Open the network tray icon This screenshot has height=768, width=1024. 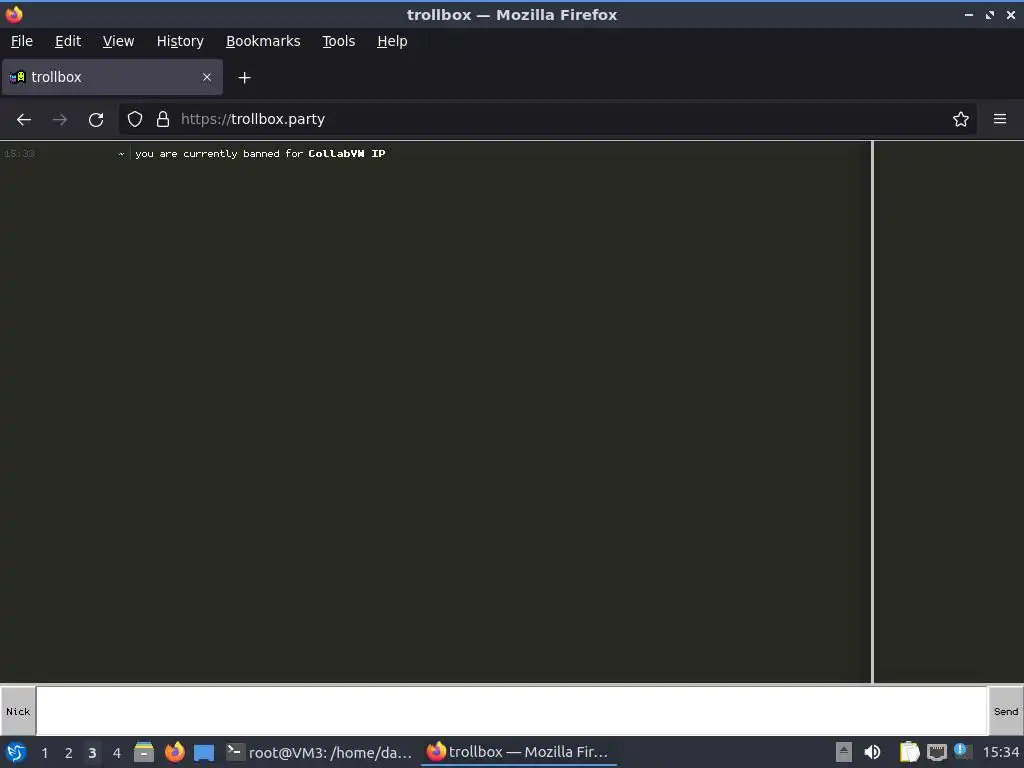(x=936, y=752)
